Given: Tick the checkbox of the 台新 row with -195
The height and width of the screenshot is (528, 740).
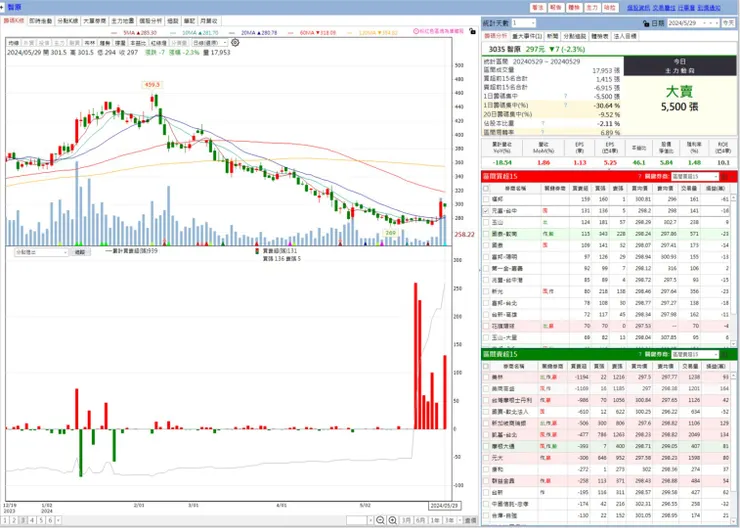Looking at the screenshot, I should click(x=486, y=492).
